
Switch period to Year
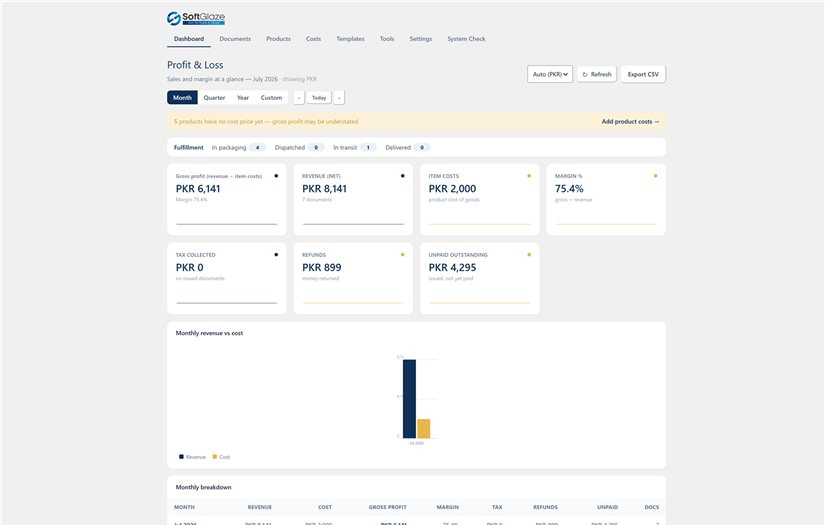point(243,97)
